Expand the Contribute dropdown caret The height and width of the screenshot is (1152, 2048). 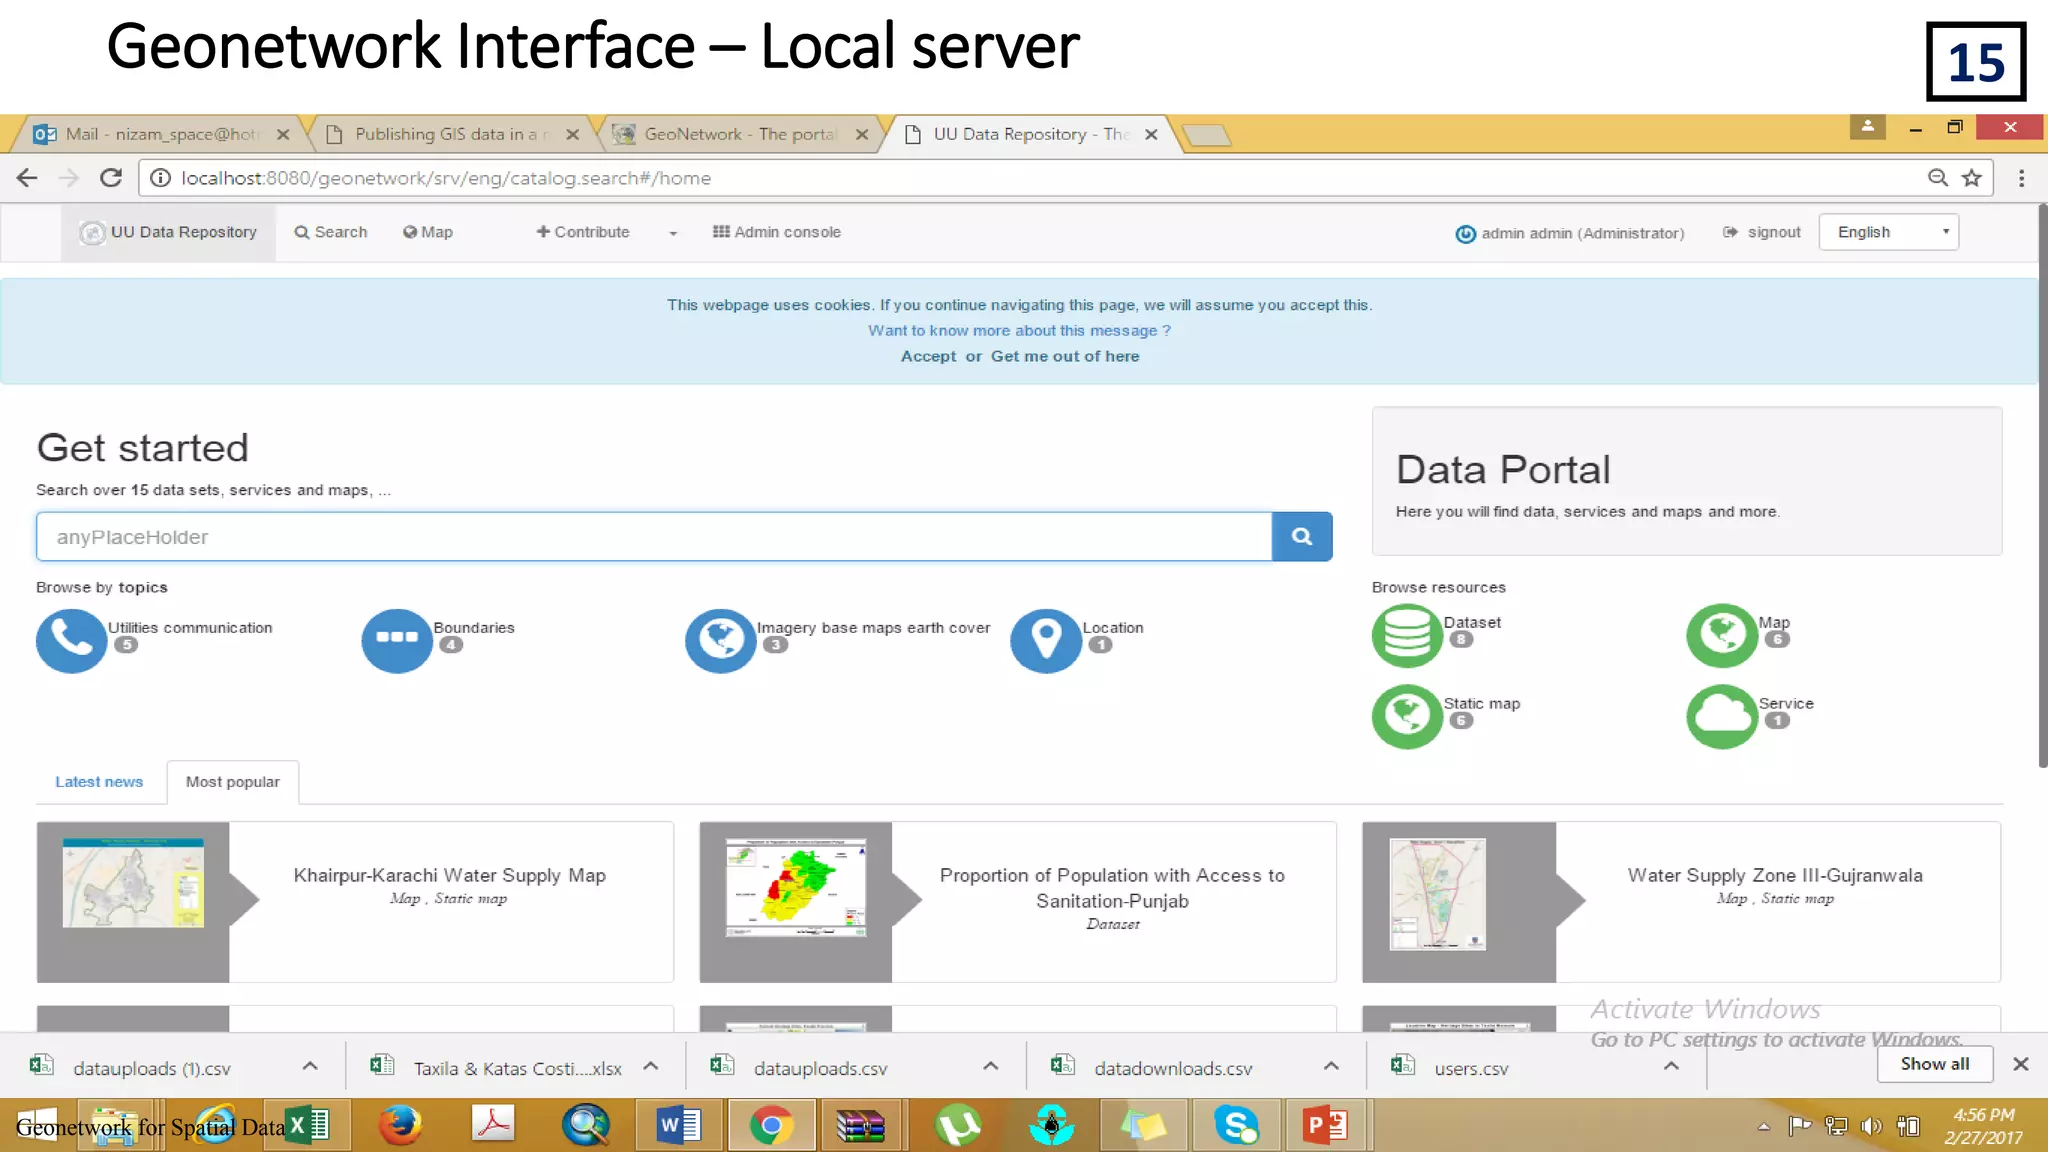tap(673, 233)
